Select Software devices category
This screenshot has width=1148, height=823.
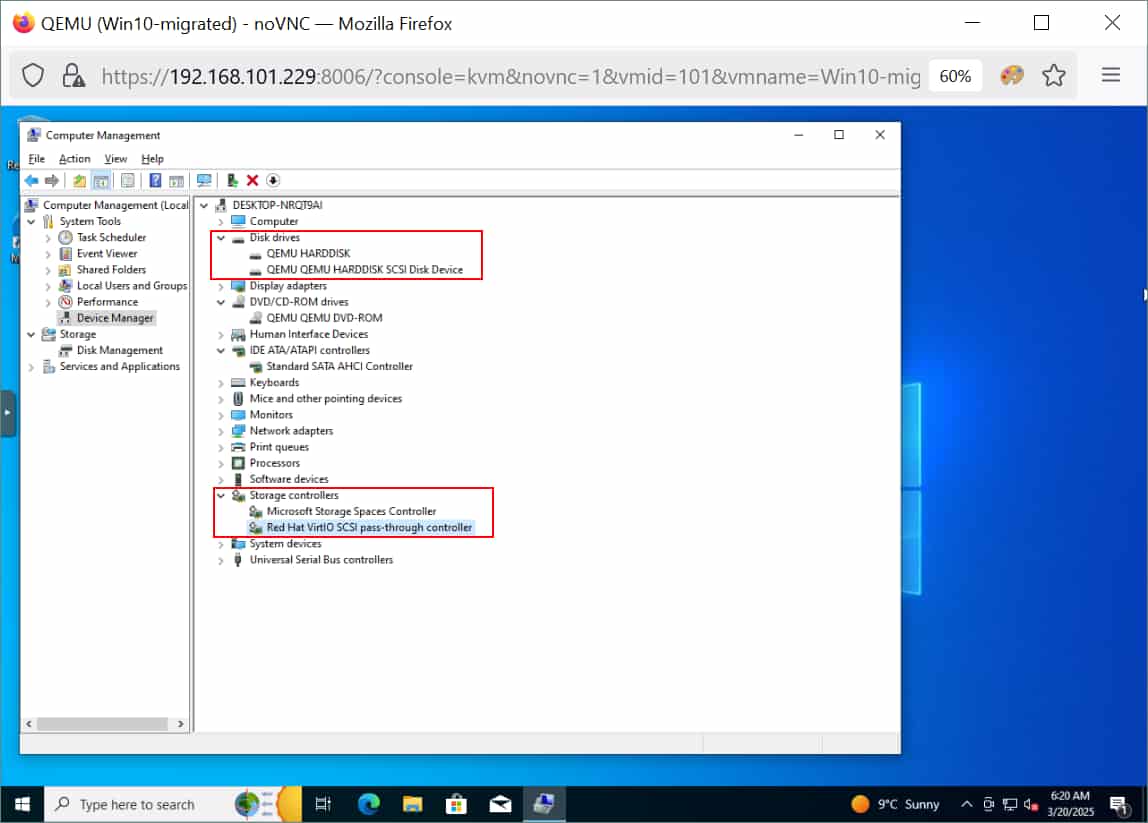(x=288, y=479)
